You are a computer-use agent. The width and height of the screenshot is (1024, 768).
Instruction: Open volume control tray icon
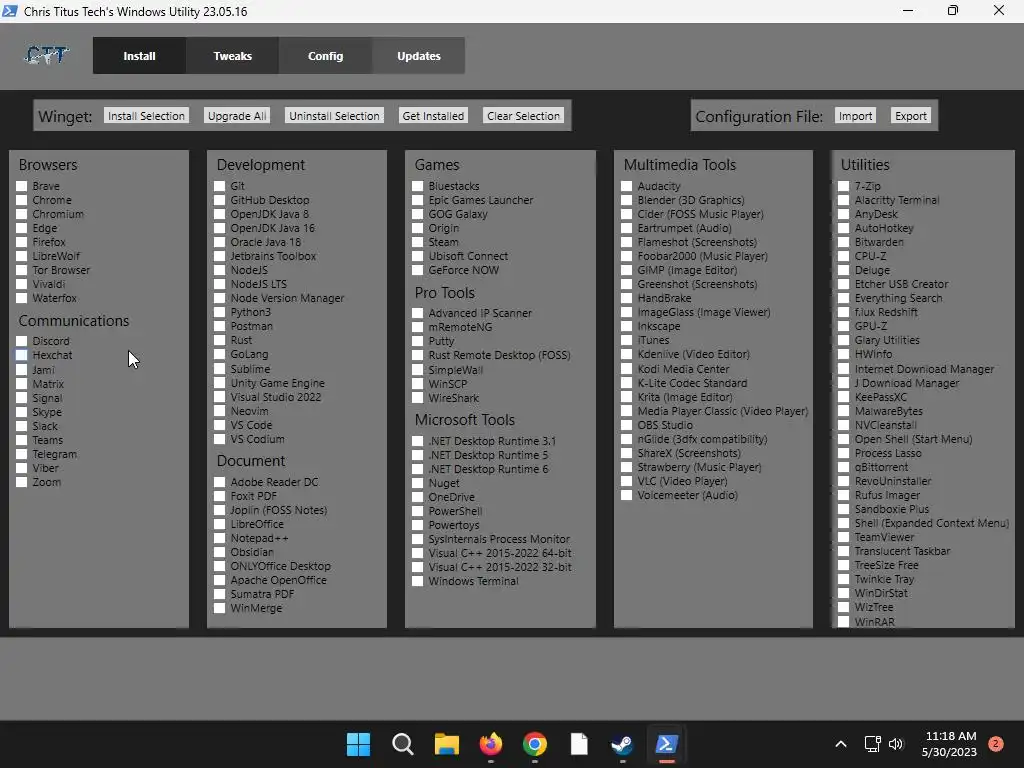[x=896, y=744]
